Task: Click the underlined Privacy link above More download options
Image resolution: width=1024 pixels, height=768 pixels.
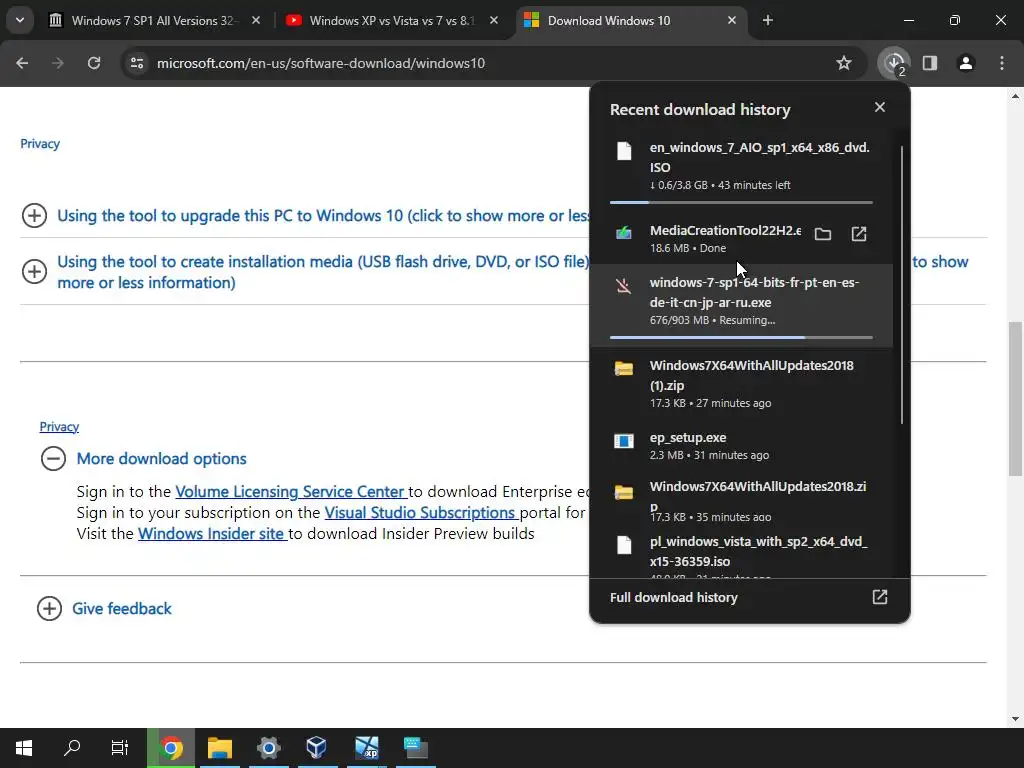Action: pyautogui.click(x=59, y=426)
